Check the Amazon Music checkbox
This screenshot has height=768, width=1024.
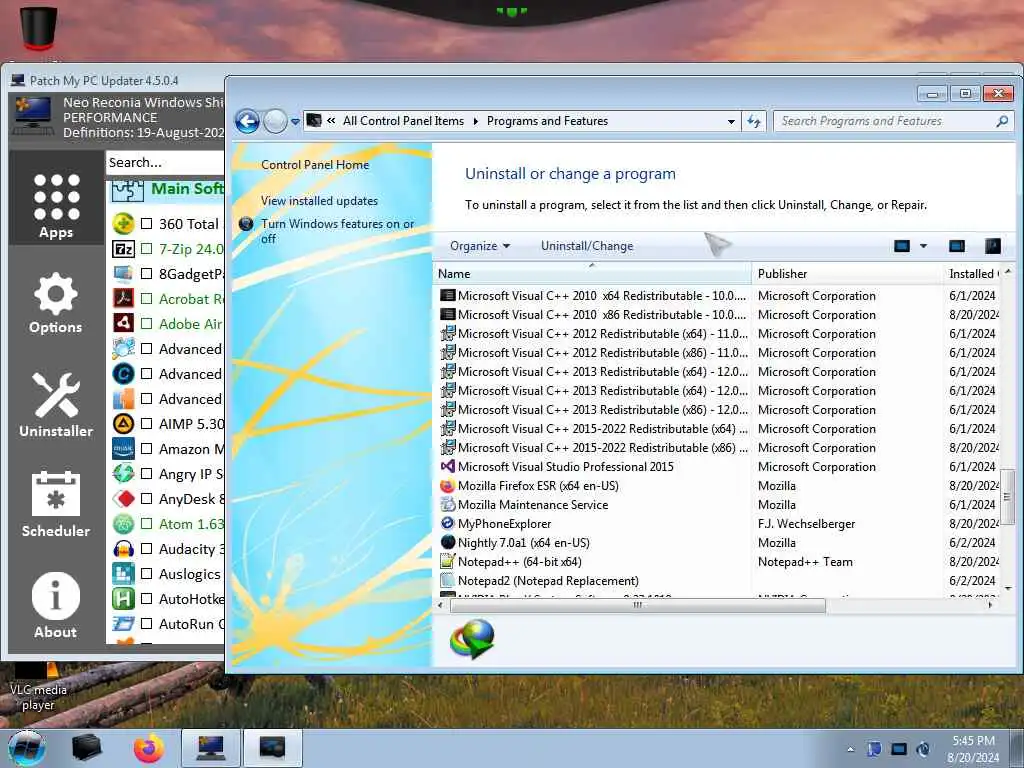(147, 449)
